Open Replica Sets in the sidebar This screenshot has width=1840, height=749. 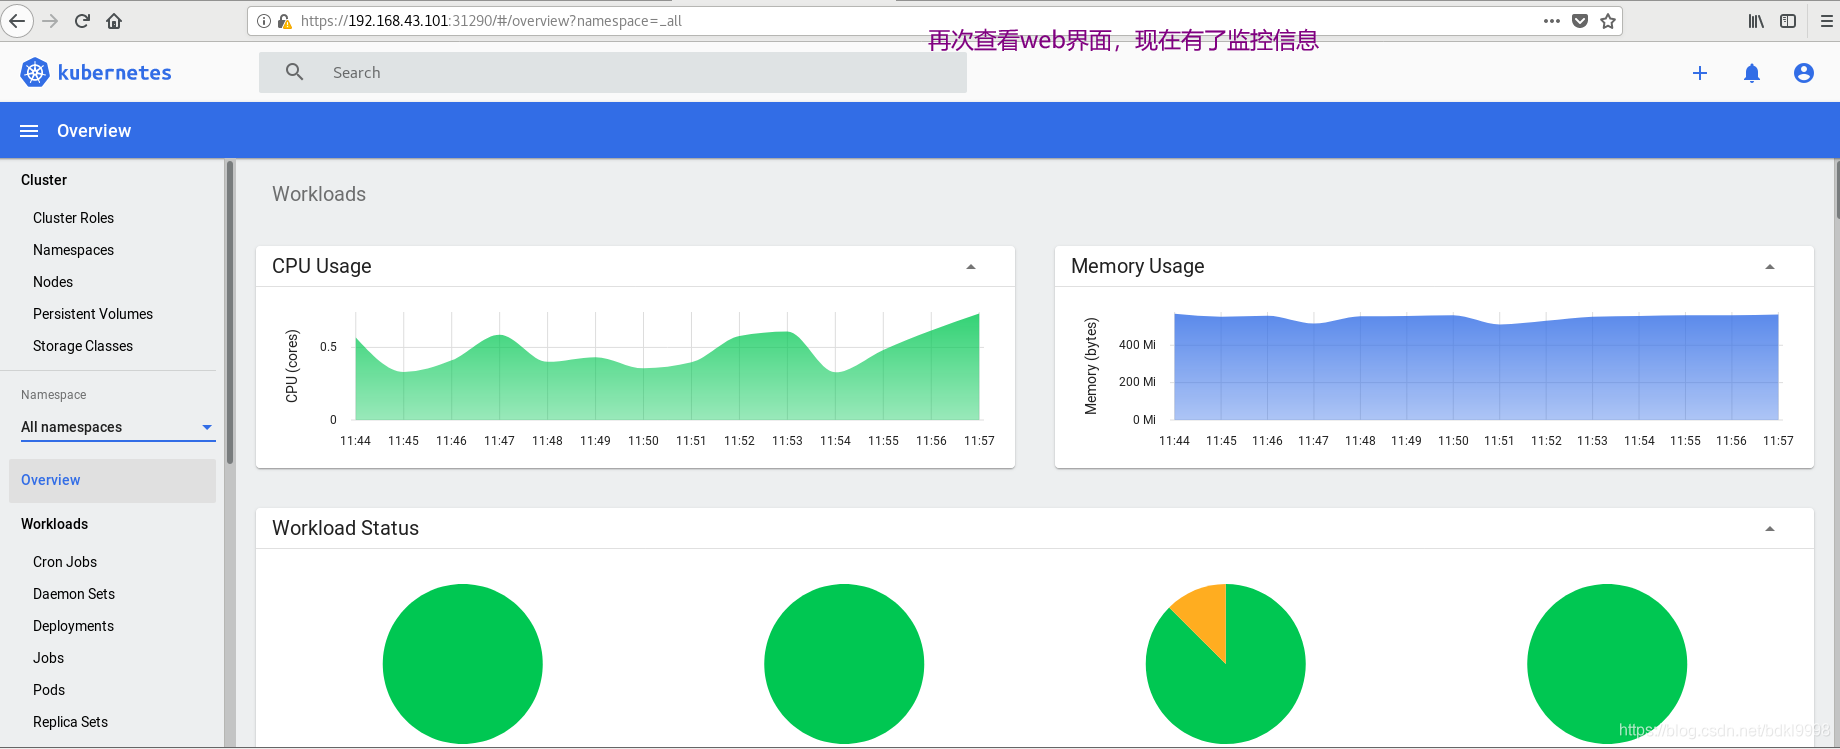click(x=70, y=722)
